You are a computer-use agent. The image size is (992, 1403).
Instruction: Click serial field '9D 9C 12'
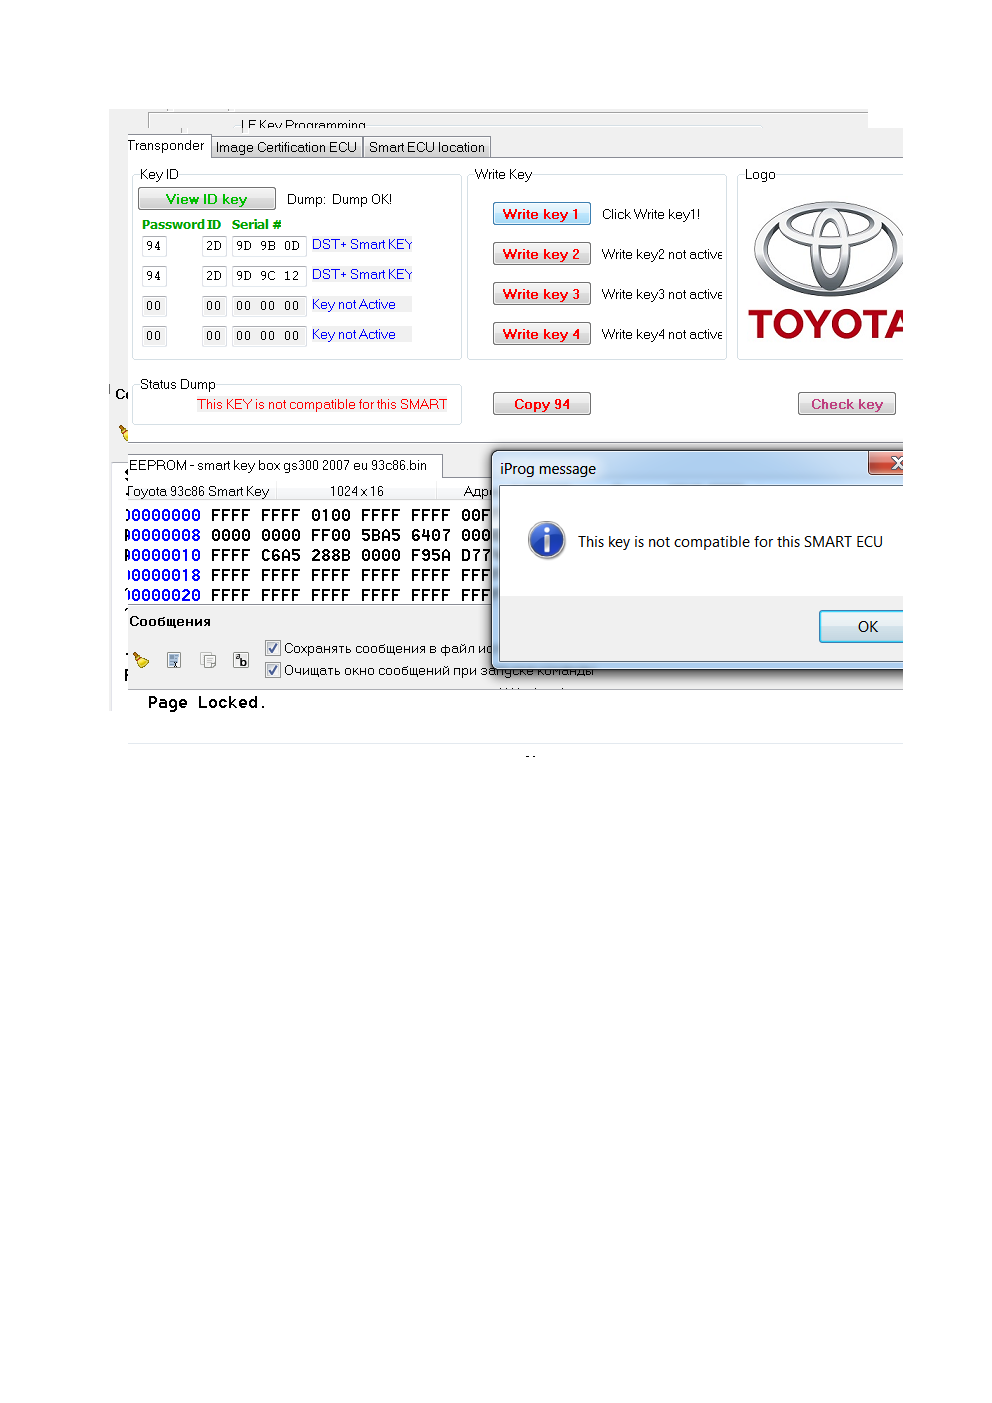coord(268,276)
